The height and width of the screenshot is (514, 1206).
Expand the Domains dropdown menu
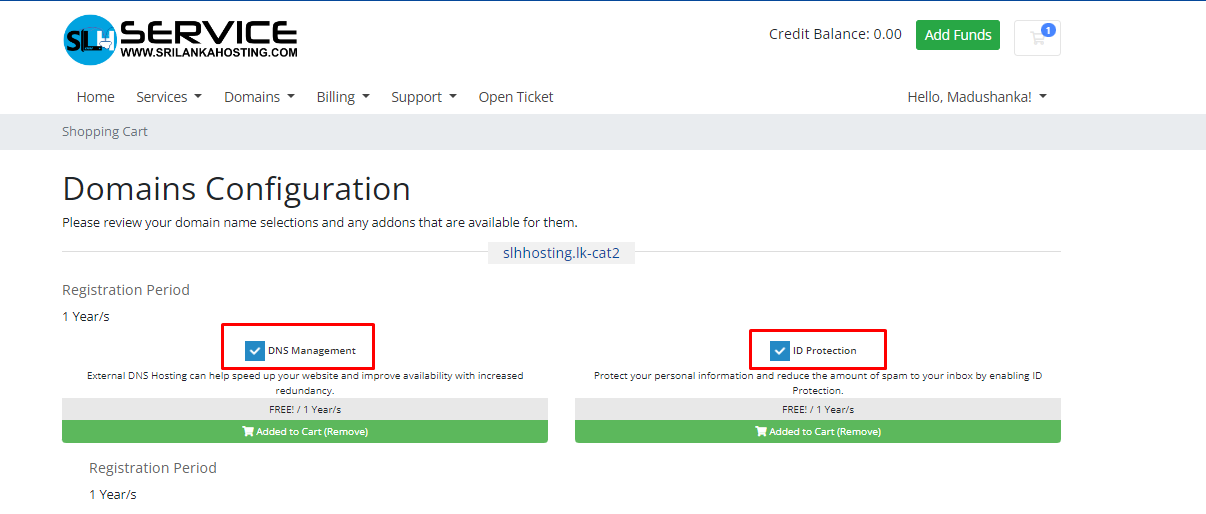[259, 97]
